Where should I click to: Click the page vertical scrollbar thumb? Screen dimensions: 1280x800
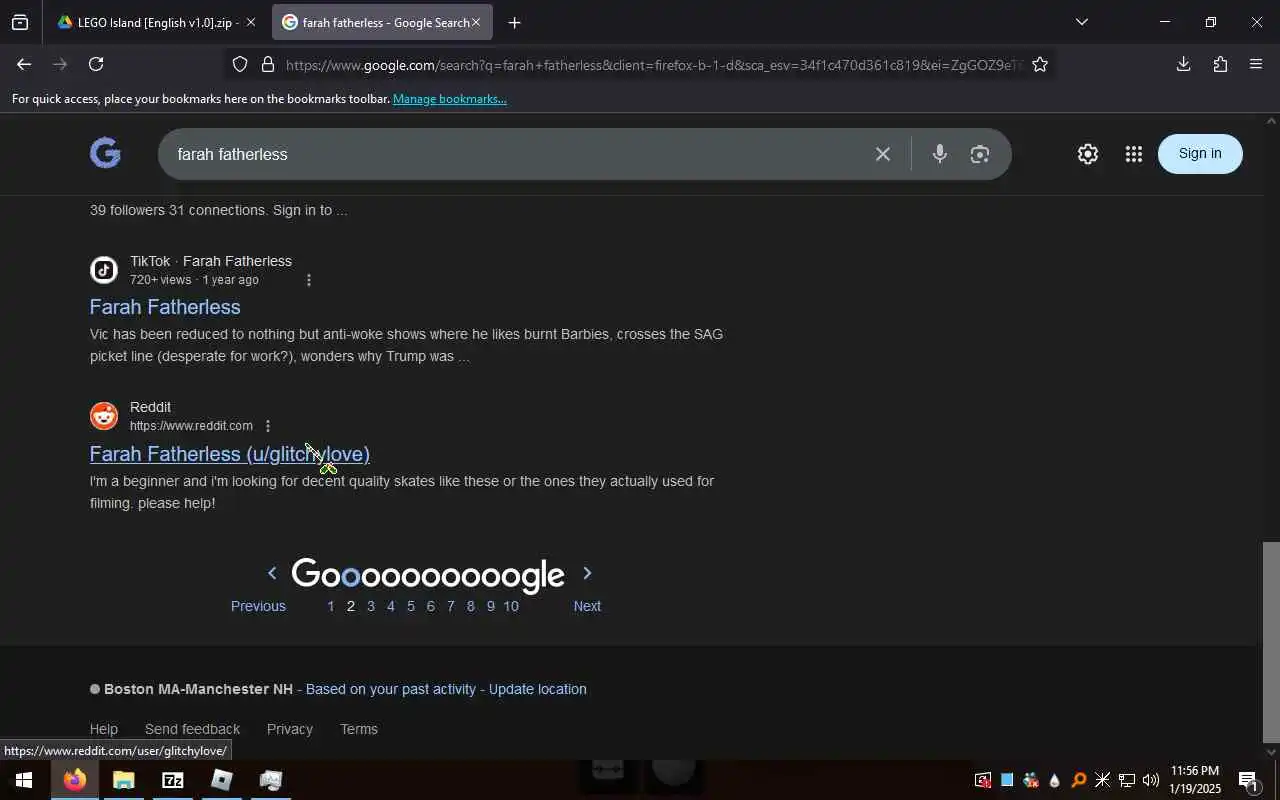pos(1271,643)
